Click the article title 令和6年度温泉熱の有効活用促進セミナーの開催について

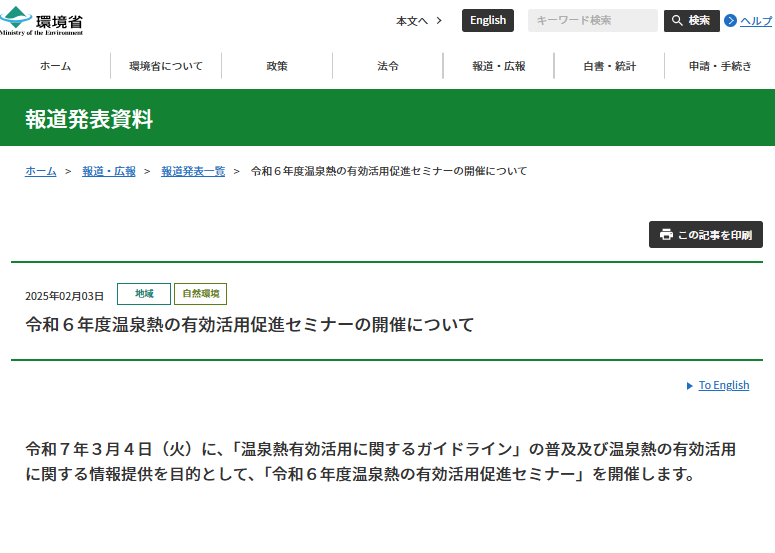(250, 325)
